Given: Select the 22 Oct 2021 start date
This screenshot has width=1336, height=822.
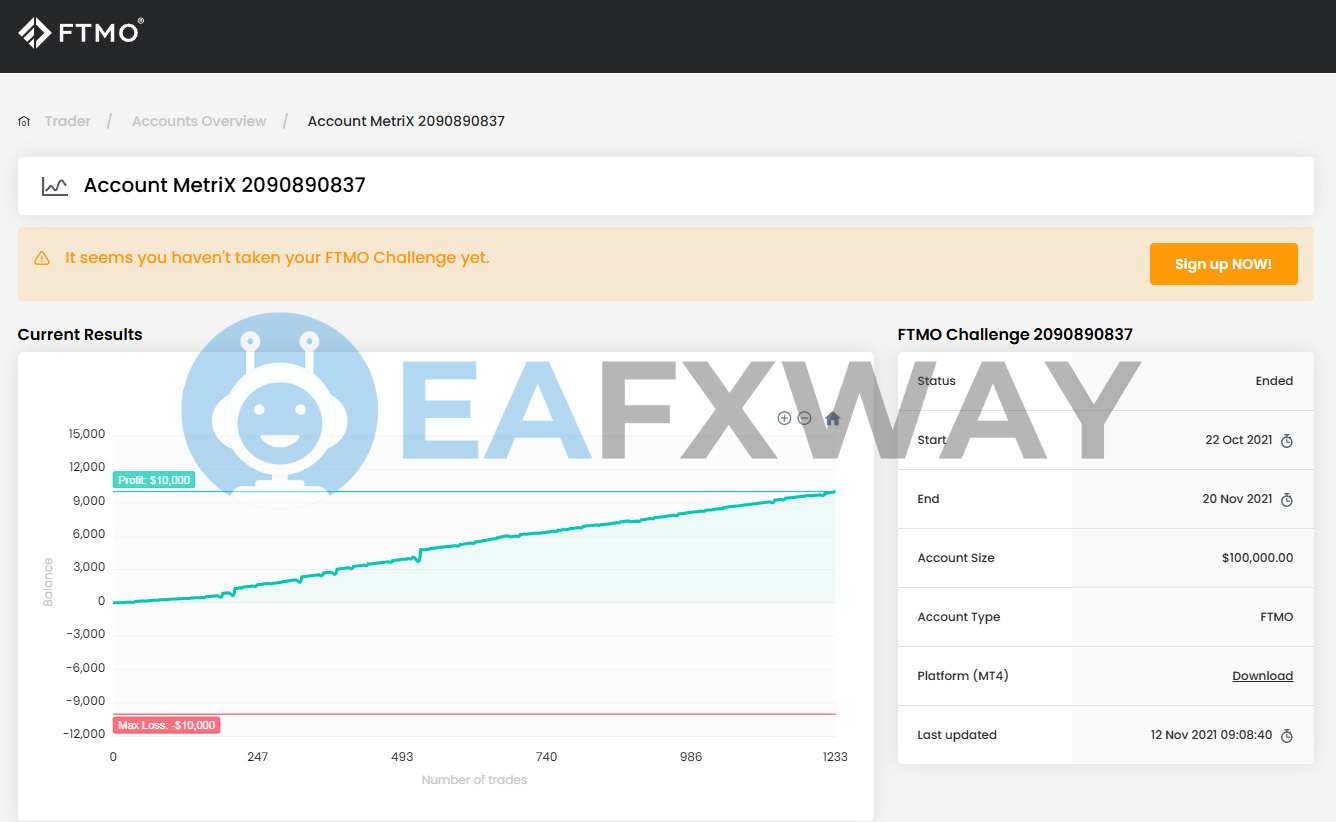Looking at the screenshot, I should point(1239,440).
